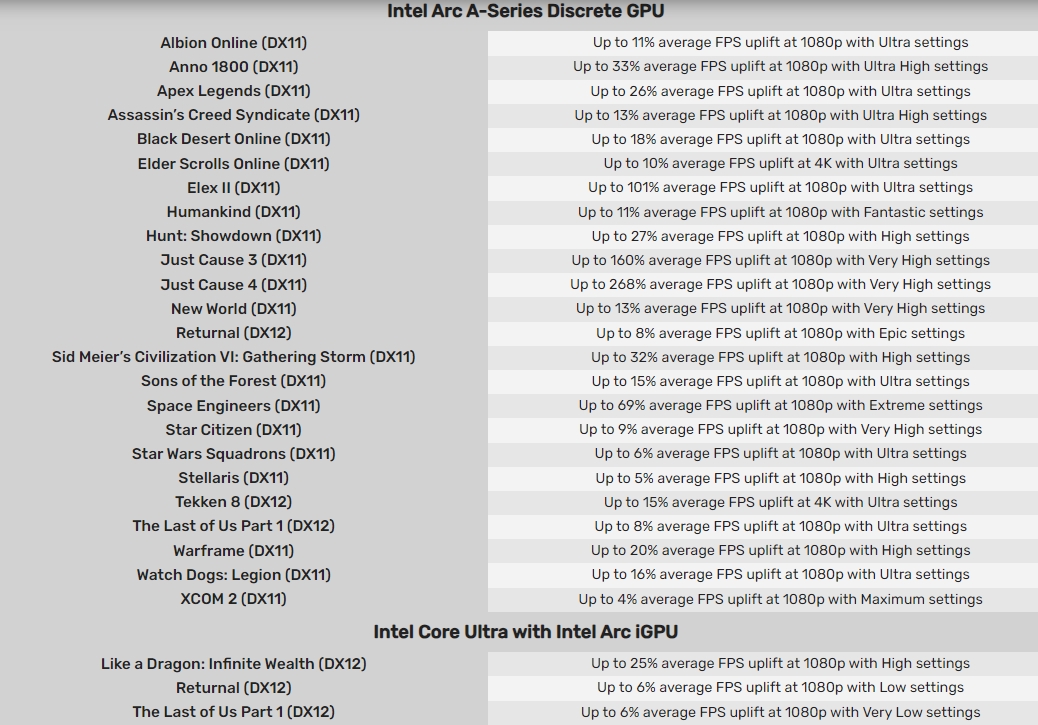This screenshot has width=1038, height=725.
Task: Click the Anno 1800 (DX11) row label
Action: point(234,67)
